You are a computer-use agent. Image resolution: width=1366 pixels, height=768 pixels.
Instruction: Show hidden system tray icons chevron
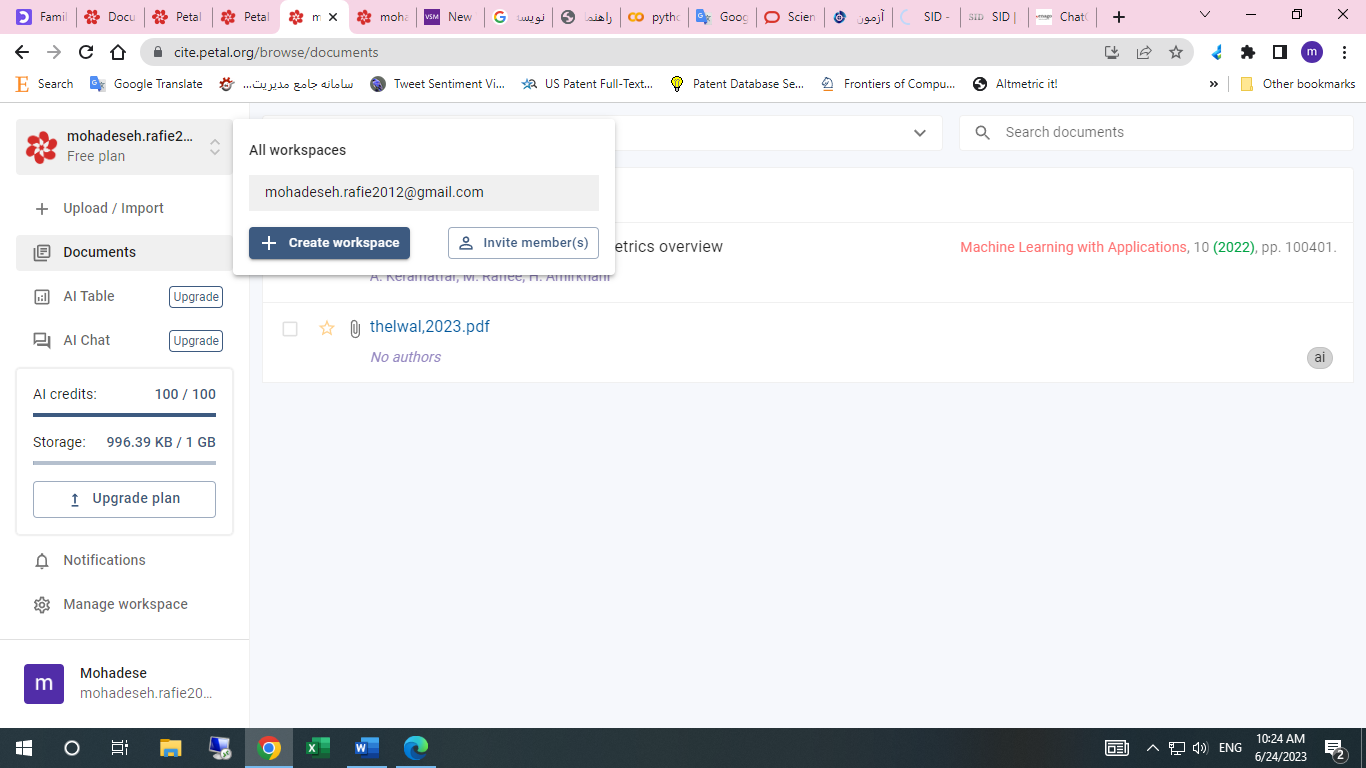pos(1152,748)
